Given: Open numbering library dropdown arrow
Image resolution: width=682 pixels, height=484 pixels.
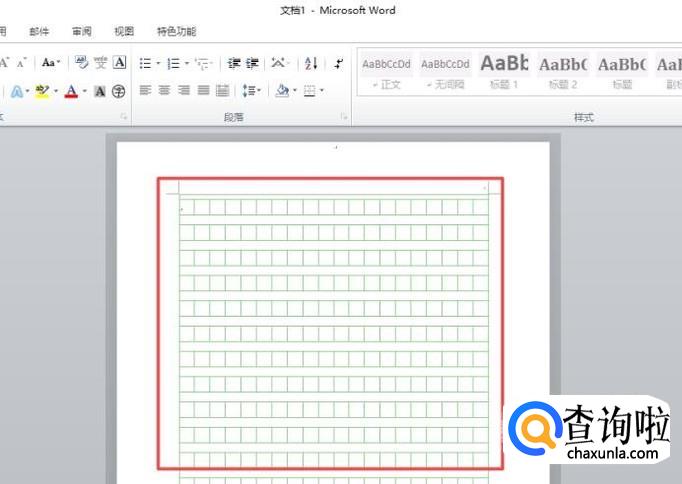Looking at the screenshot, I should (x=187, y=63).
